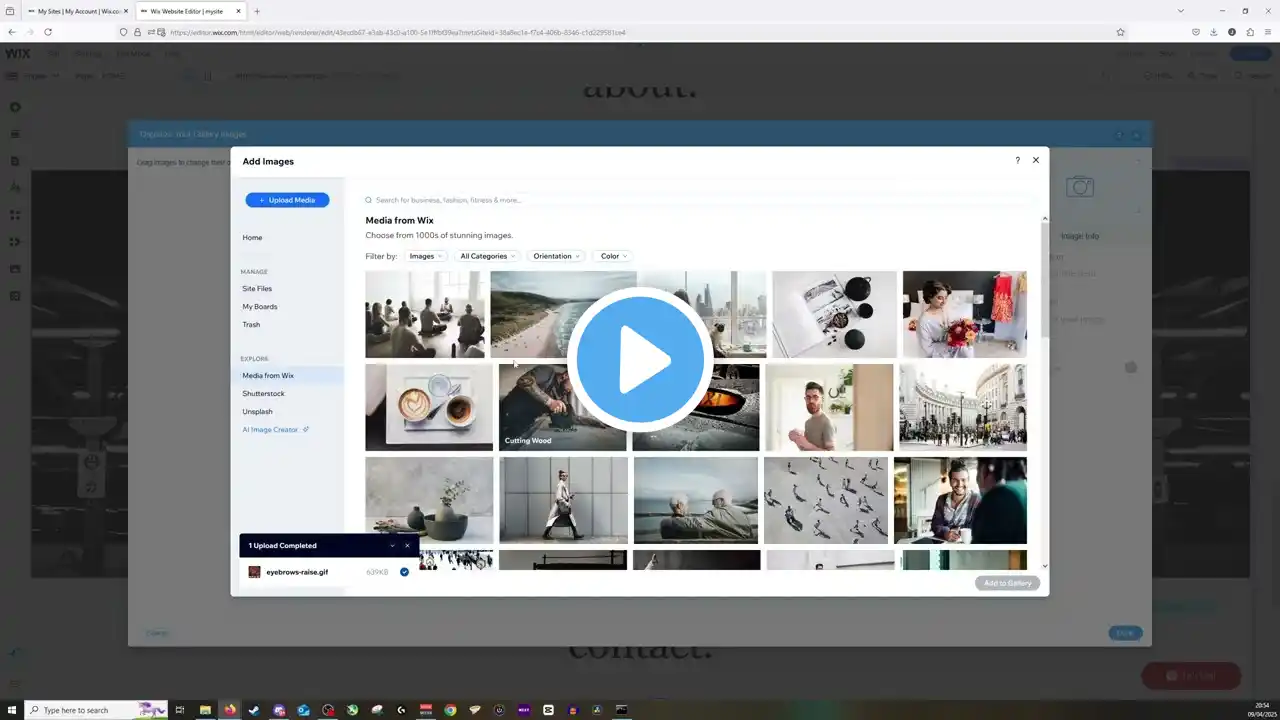Go to Site Files in sidebar
The height and width of the screenshot is (720, 1280).
point(257,289)
